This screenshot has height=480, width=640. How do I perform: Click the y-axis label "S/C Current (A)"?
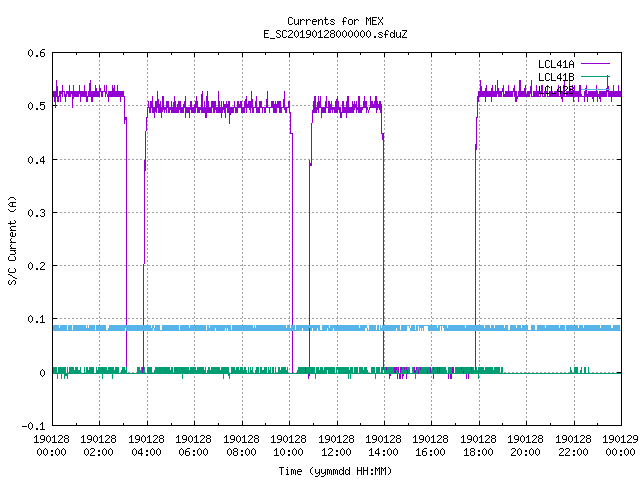coord(12,240)
